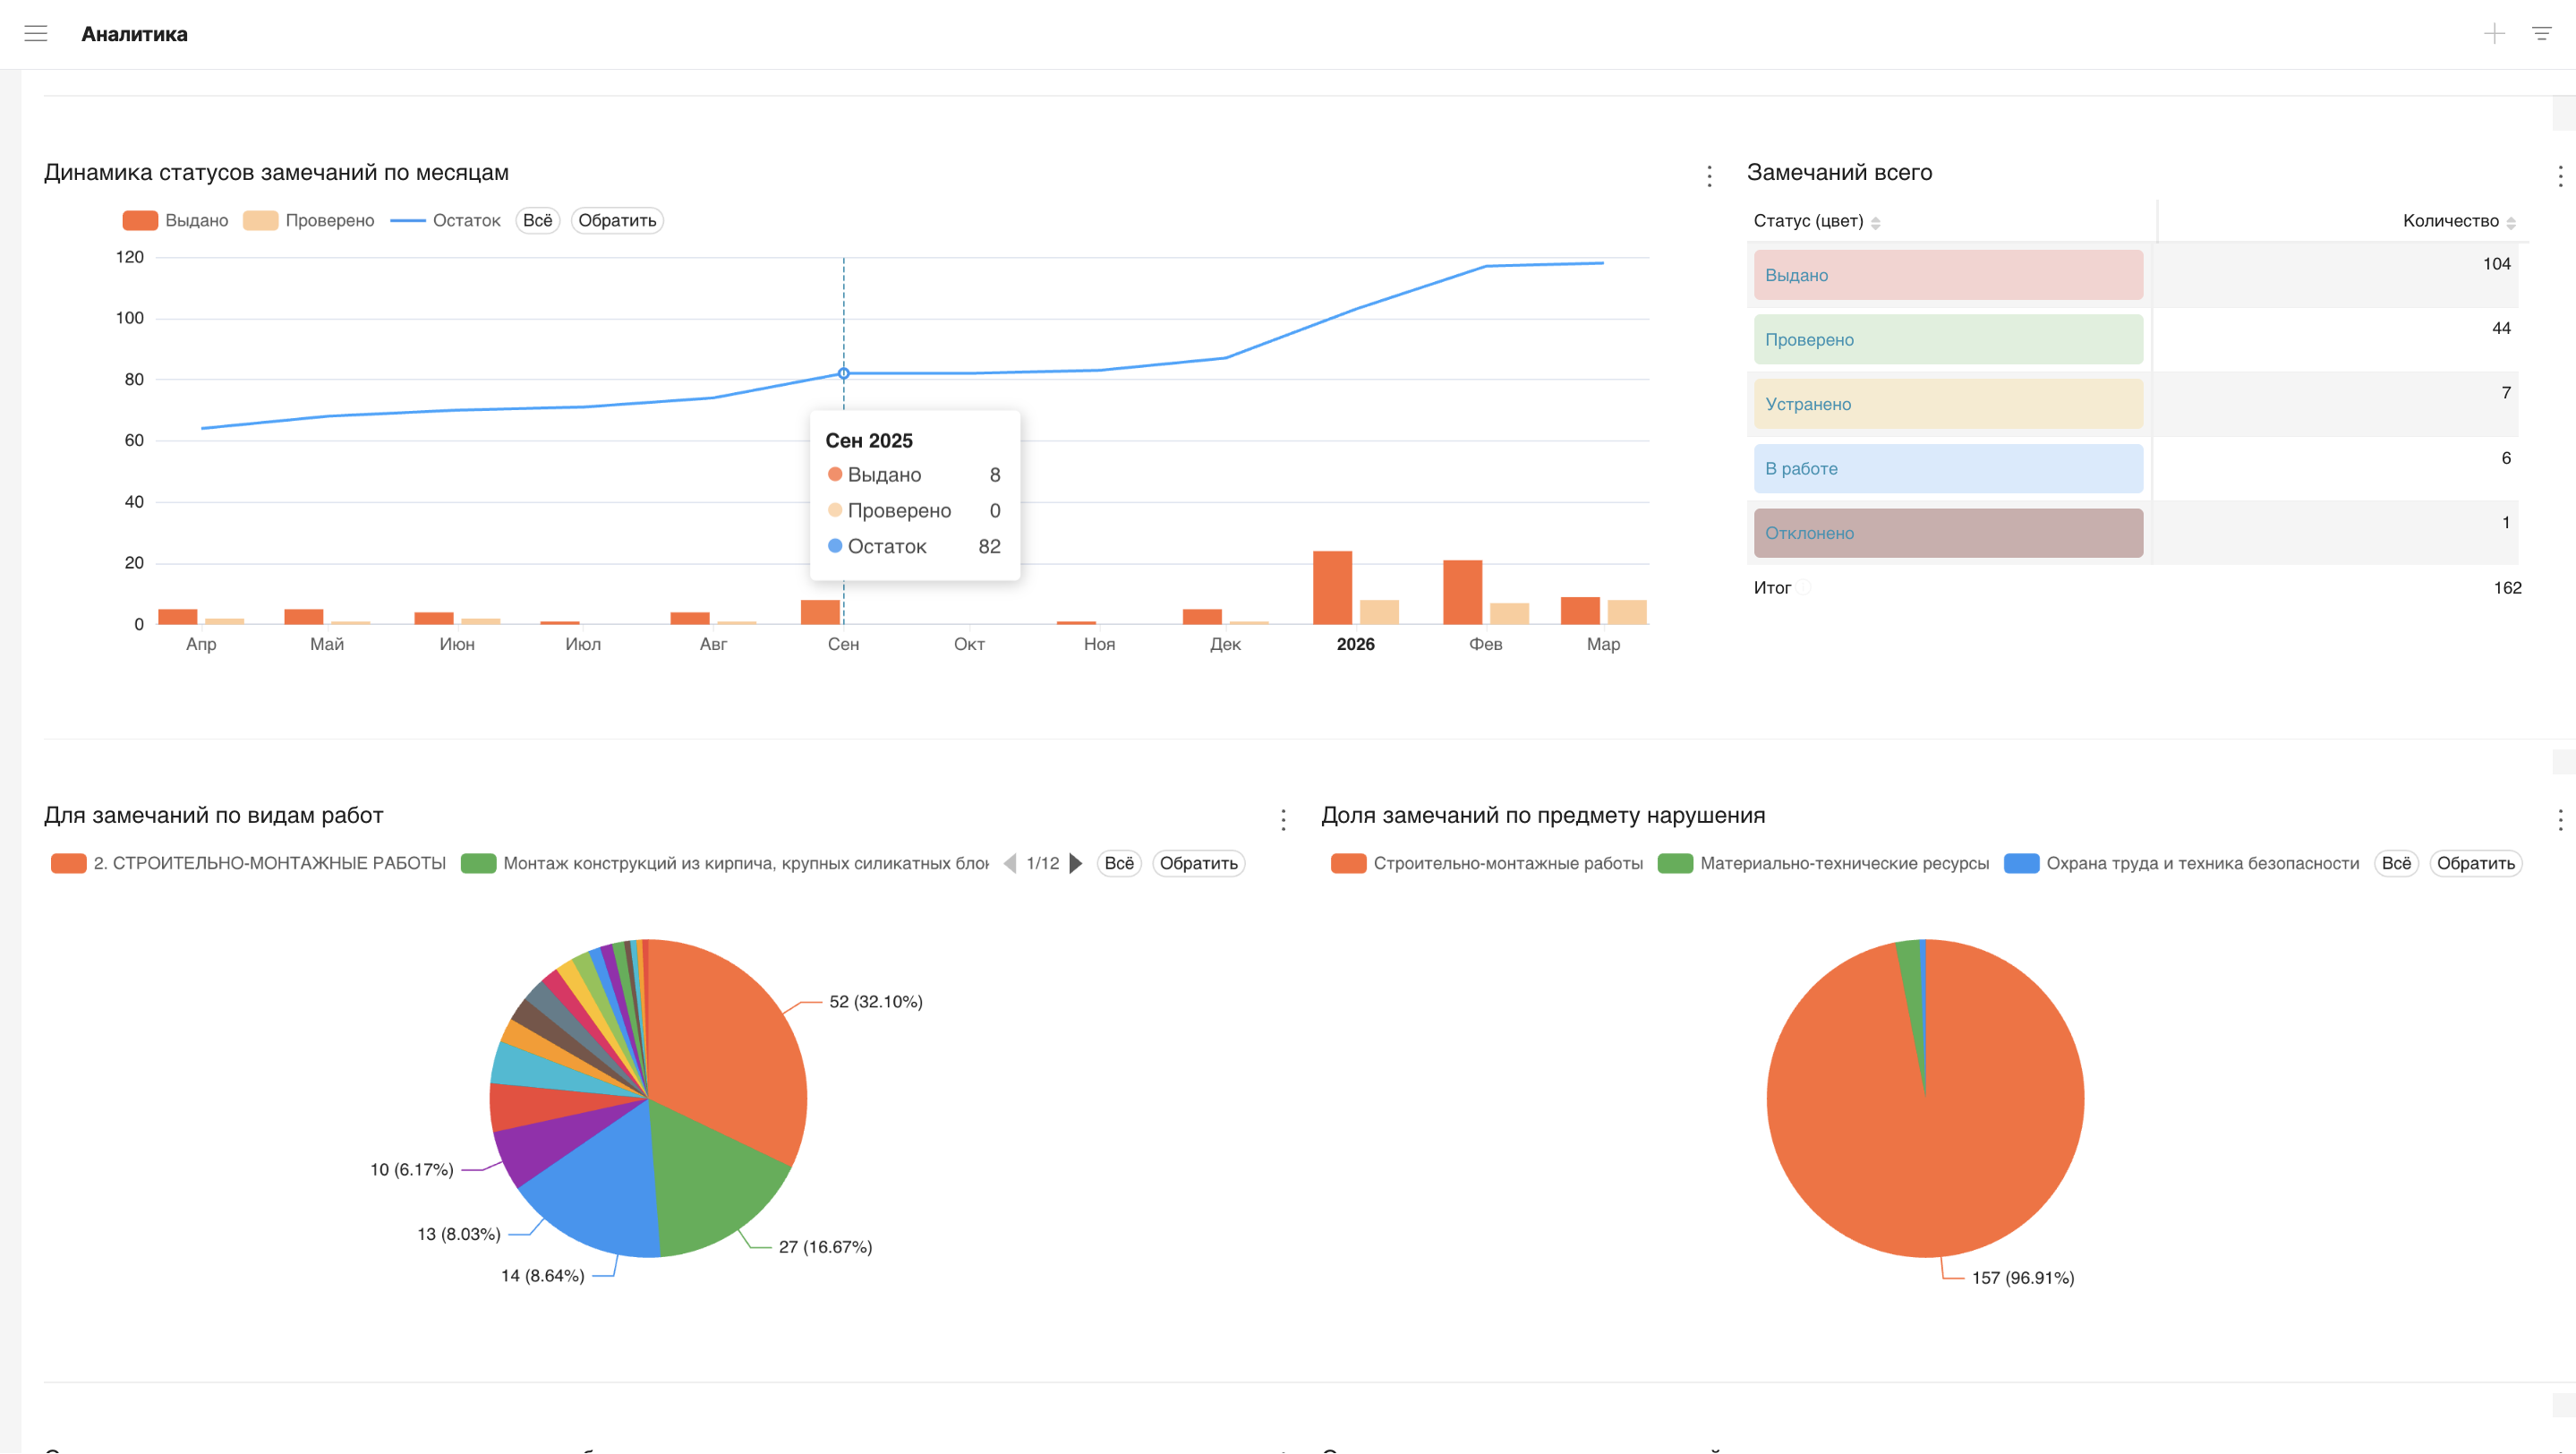Toggle Выдано series in monthly chart legend
The height and width of the screenshot is (1454, 2576).
click(175, 220)
